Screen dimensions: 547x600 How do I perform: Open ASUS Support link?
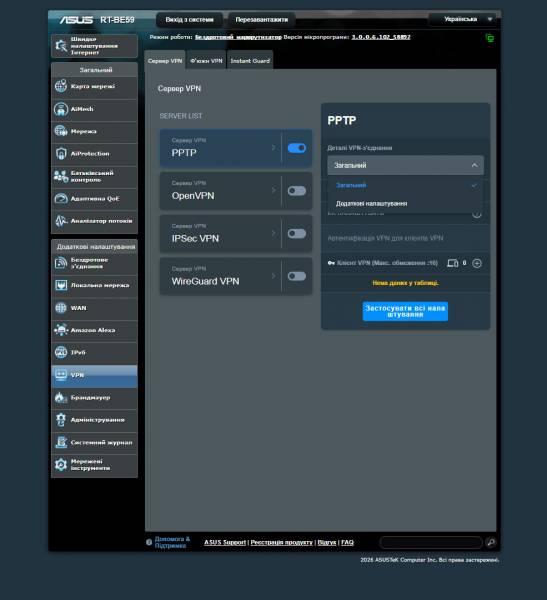tap(225, 542)
